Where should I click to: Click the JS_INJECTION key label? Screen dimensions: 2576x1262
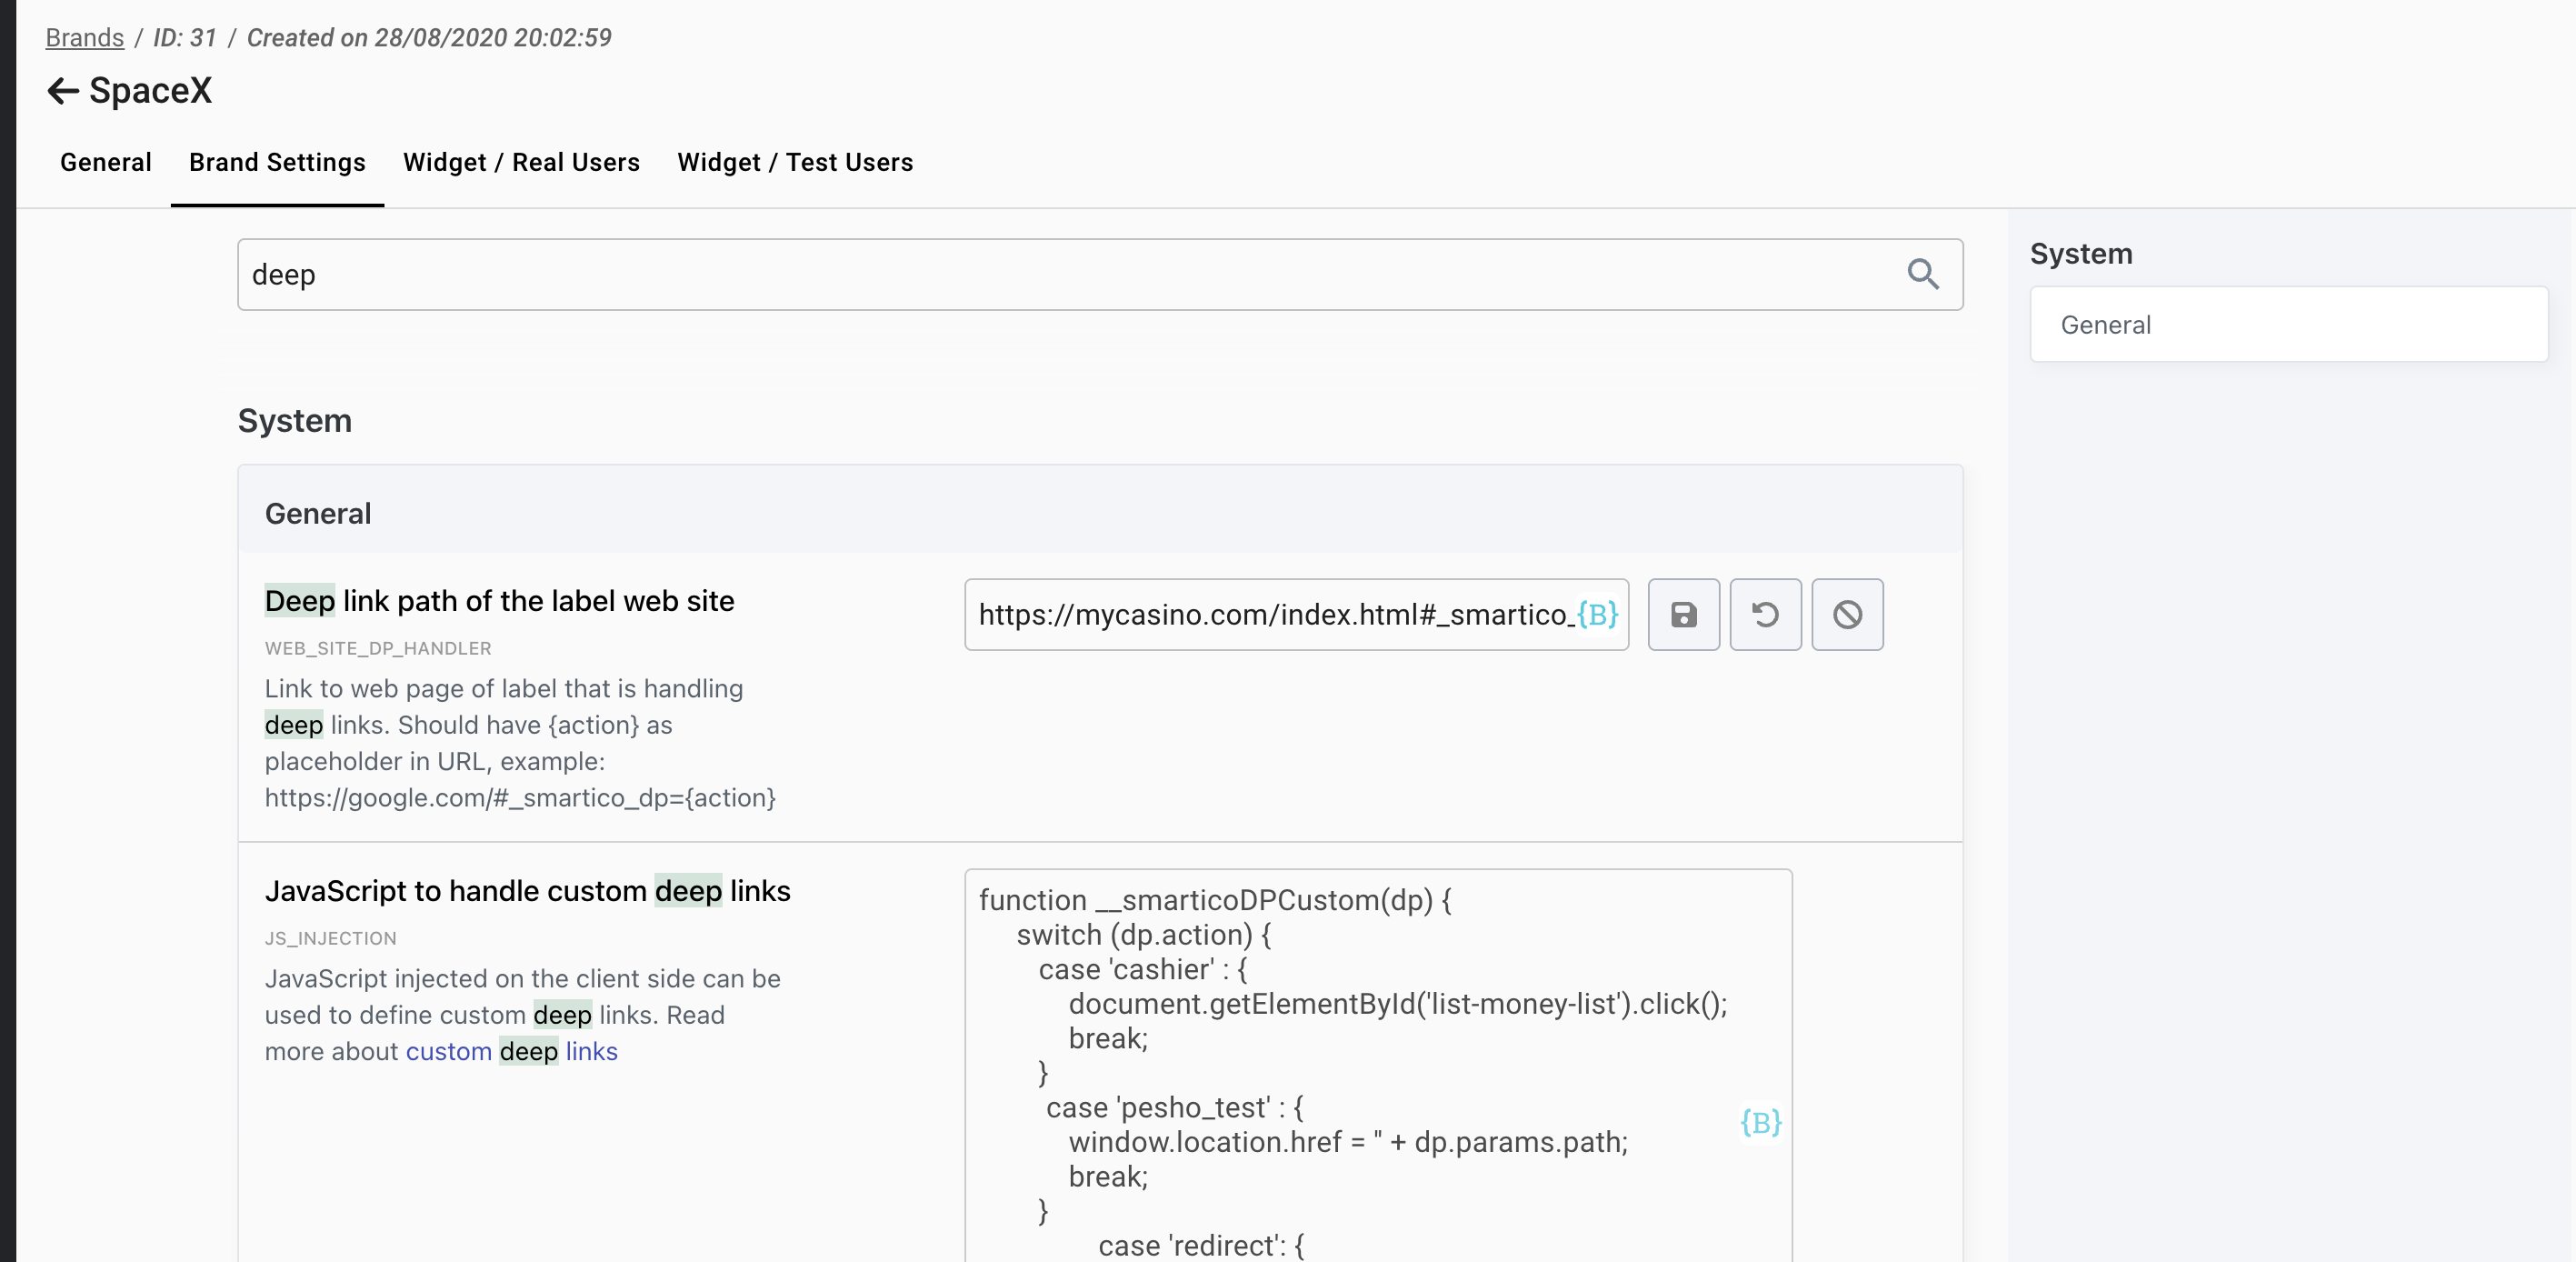click(x=331, y=938)
